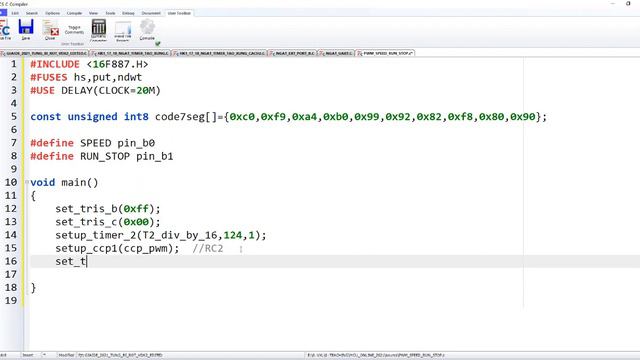
Task: Open the View ribbon tab
Action: (x=93, y=13)
